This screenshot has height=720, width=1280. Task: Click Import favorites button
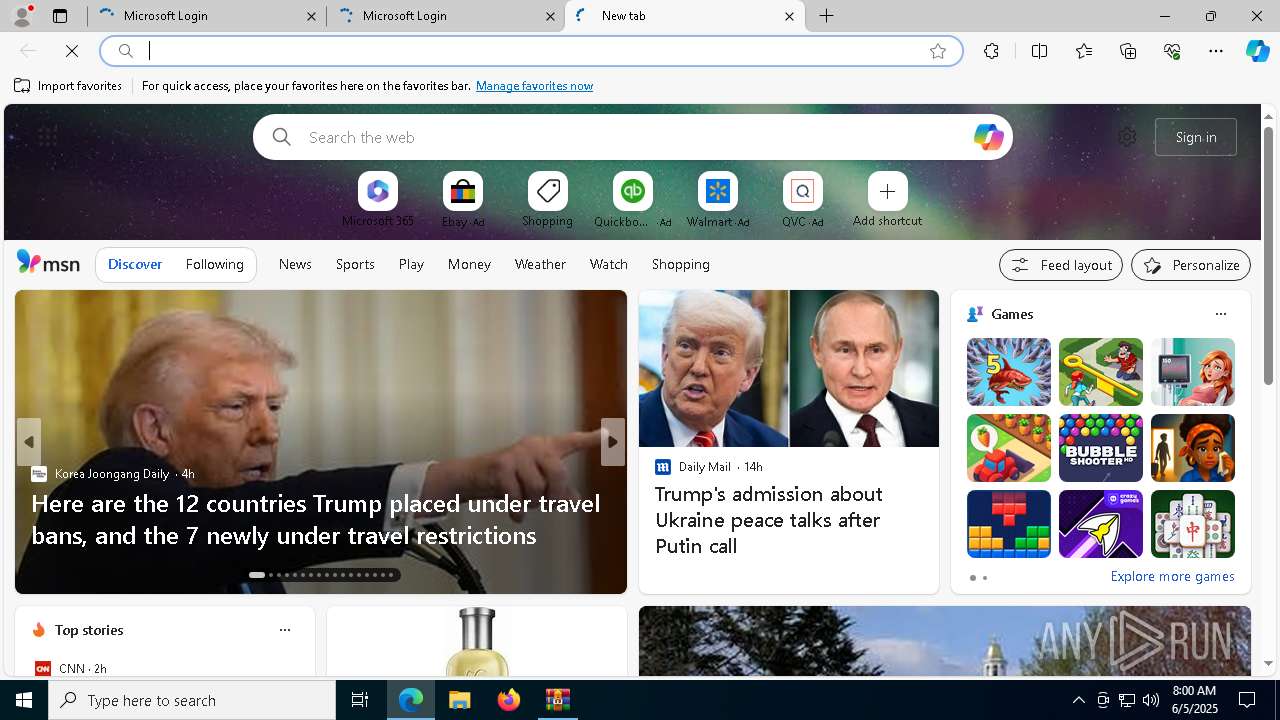click(x=68, y=86)
